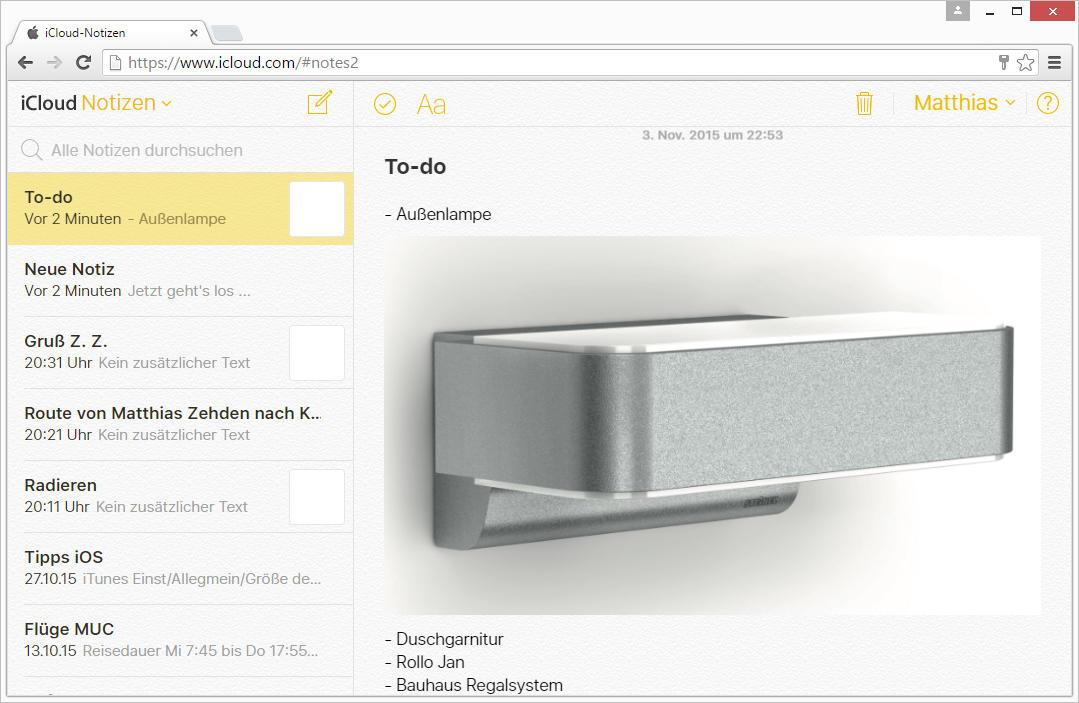Viewport: 1079px width, 703px height.
Task: Reload the iCloud page
Action: 83,63
